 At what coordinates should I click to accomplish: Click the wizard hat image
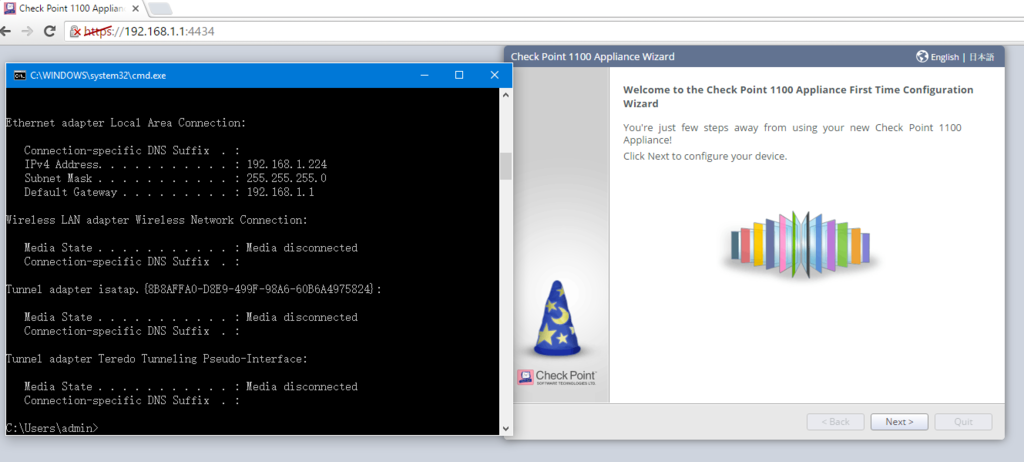[x=557, y=319]
